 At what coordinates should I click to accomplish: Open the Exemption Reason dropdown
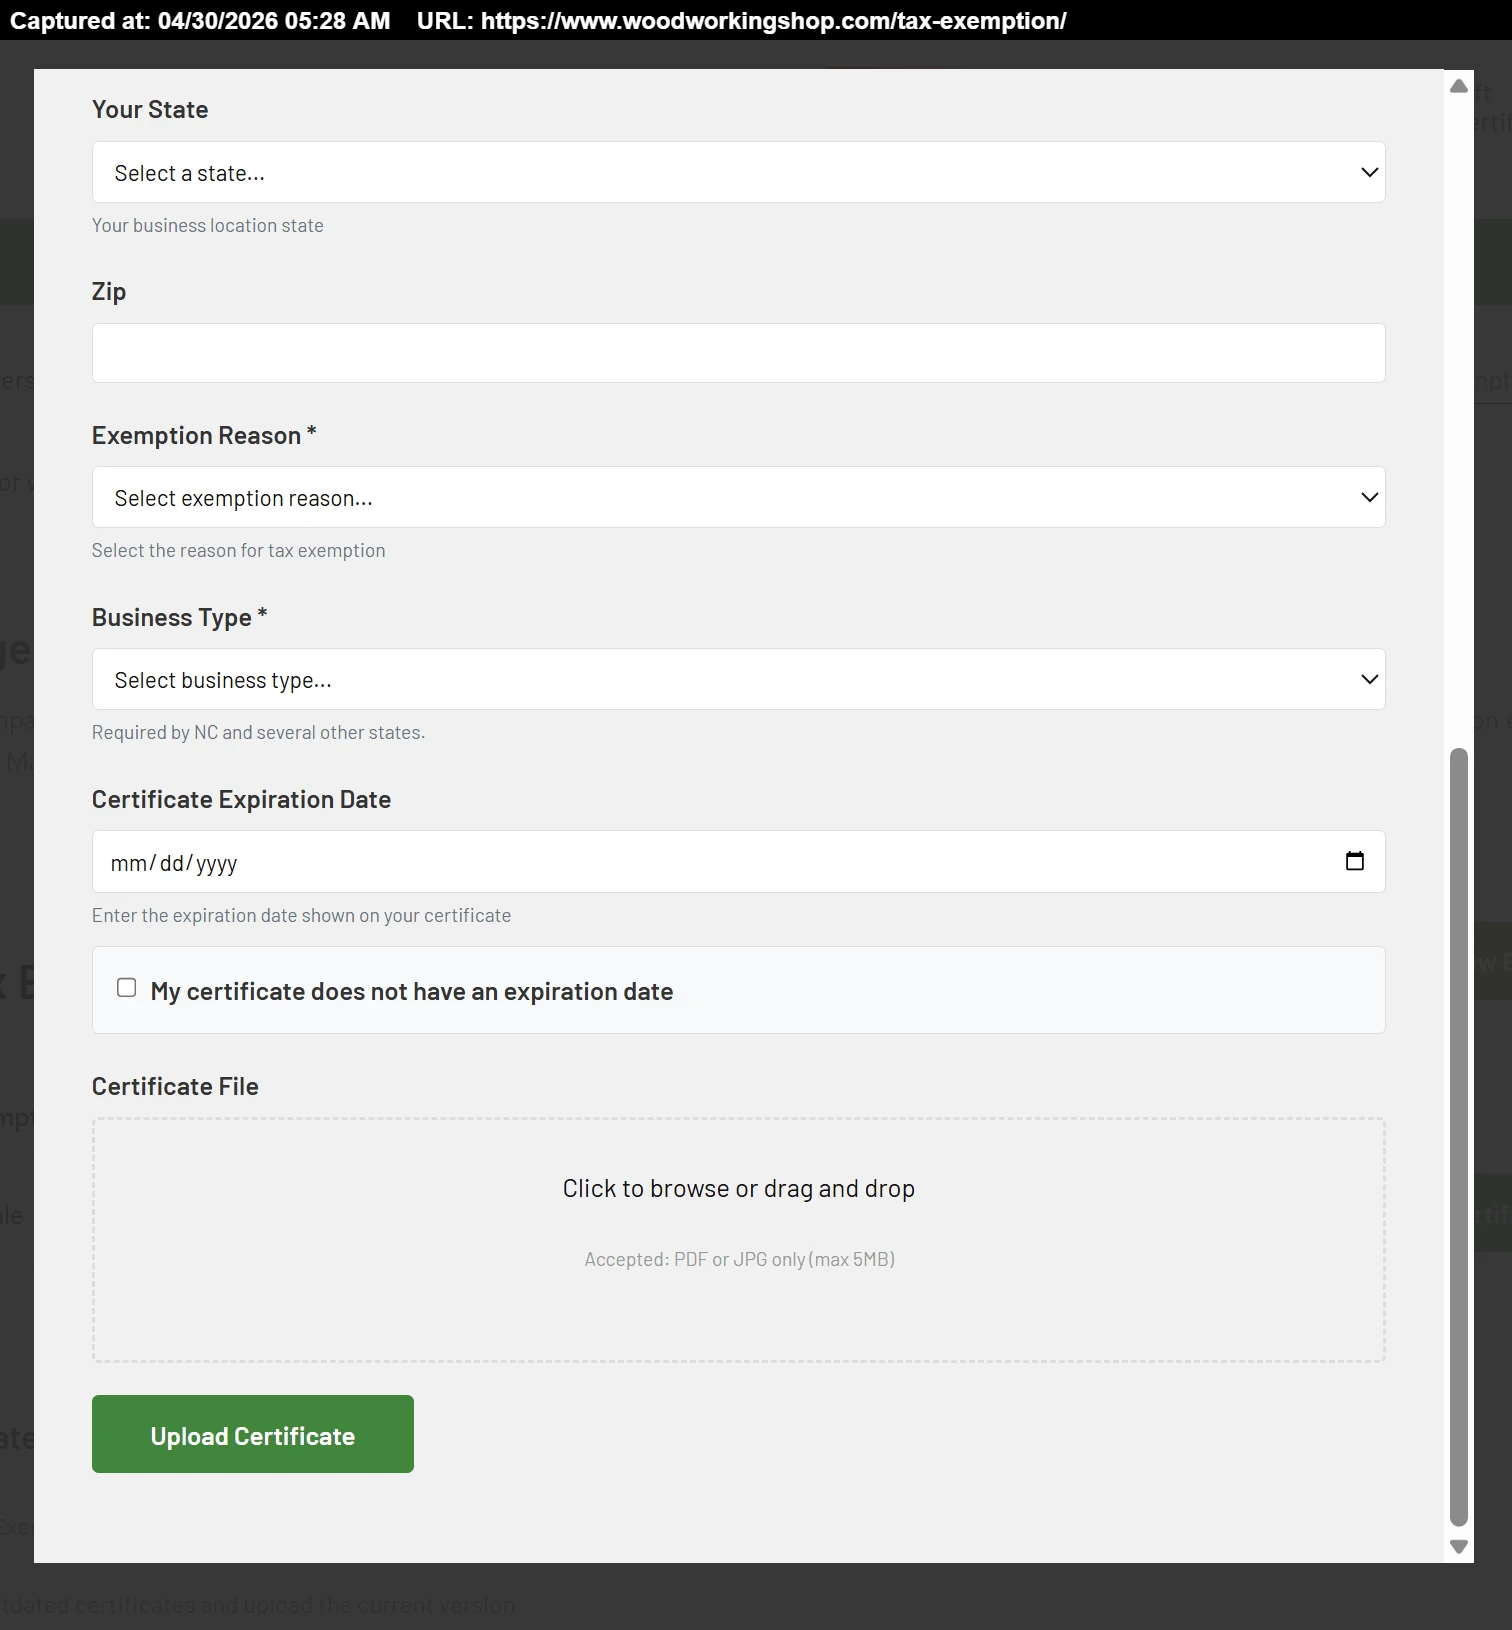(738, 497)
